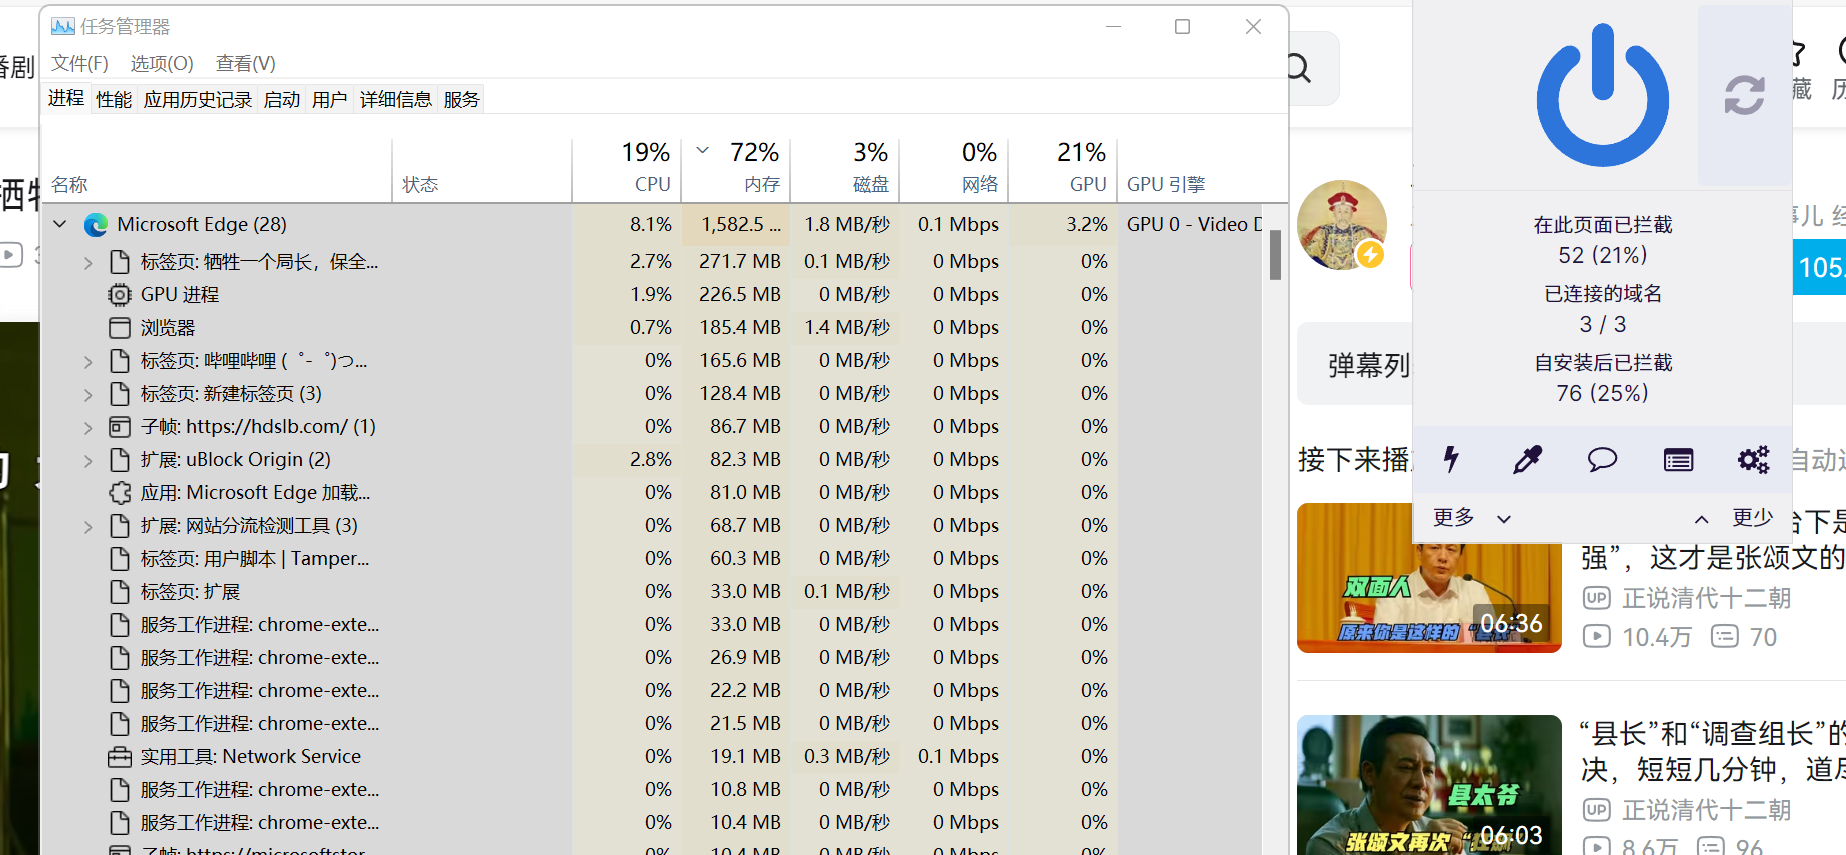Sort by 名称 column header

(217, 168)
